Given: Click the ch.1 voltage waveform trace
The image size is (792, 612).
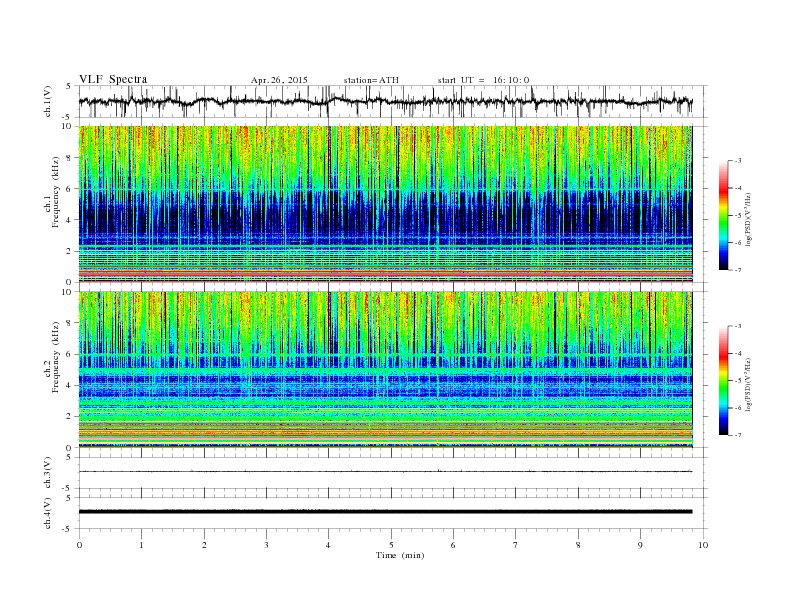Looking at the screenshot, I should point(385,101).
